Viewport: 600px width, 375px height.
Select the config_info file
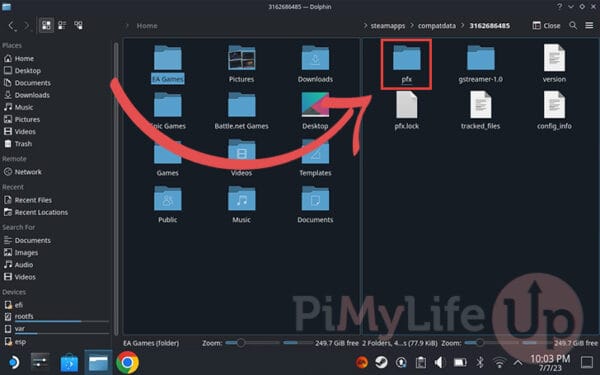coord(554,111)
